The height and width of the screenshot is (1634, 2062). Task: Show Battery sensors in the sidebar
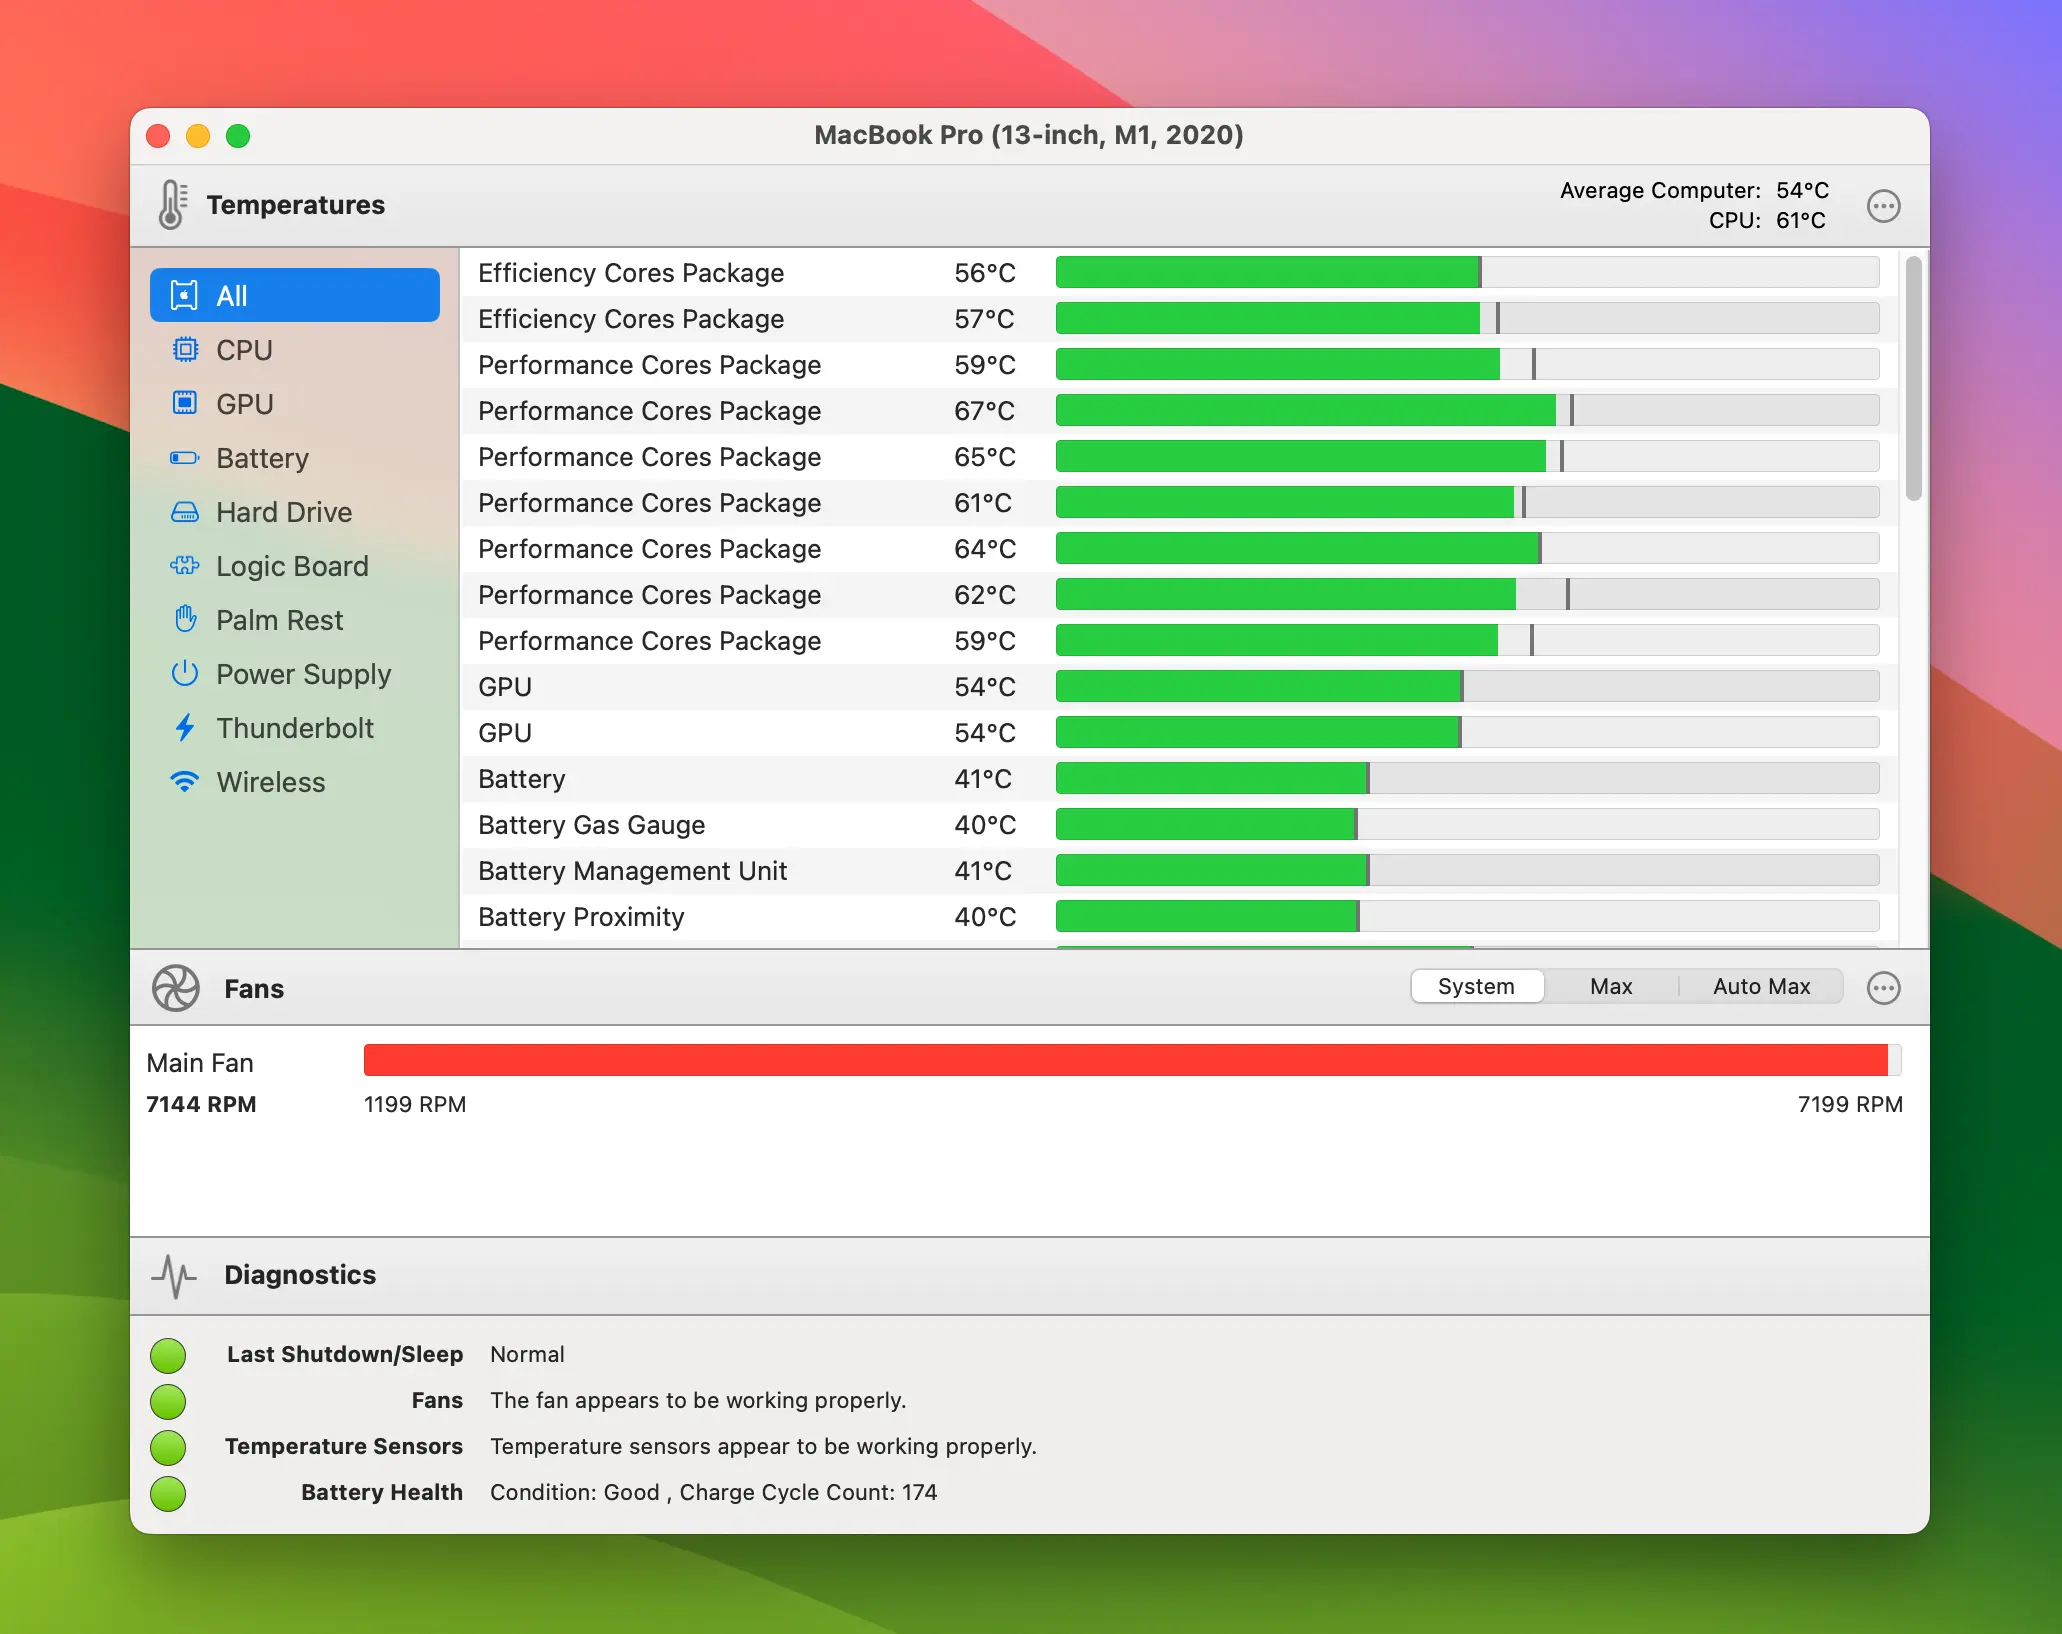pyautogui.click(x=295, y=458)
